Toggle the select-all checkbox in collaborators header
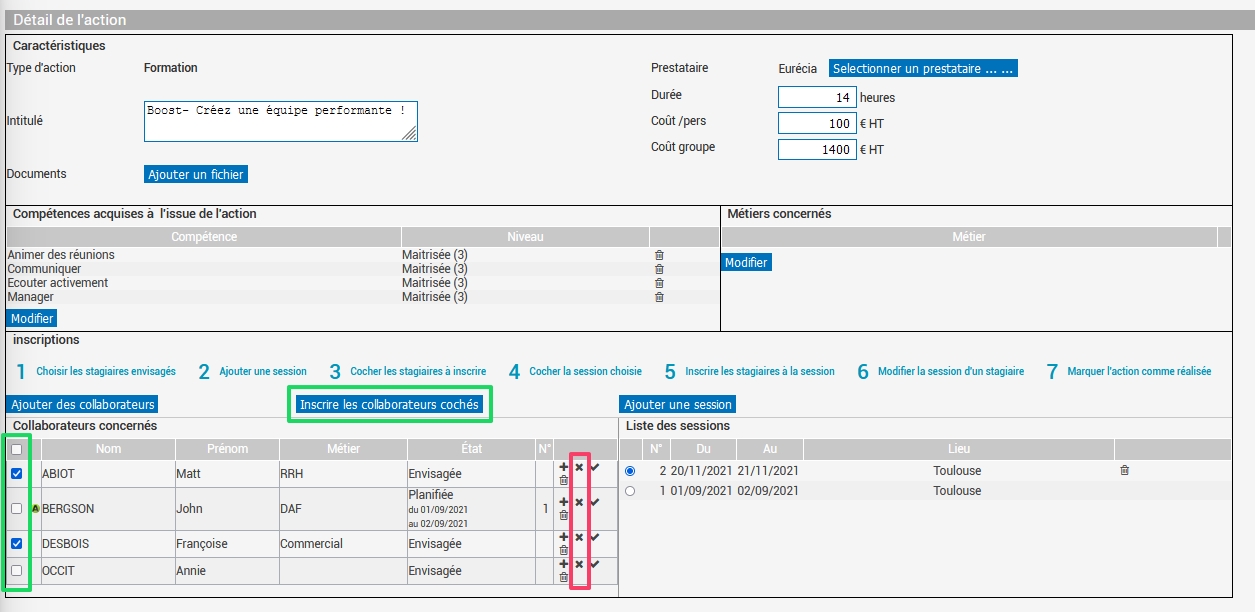The height and width of the screenshot is (612, 1255). coord(16,450)
